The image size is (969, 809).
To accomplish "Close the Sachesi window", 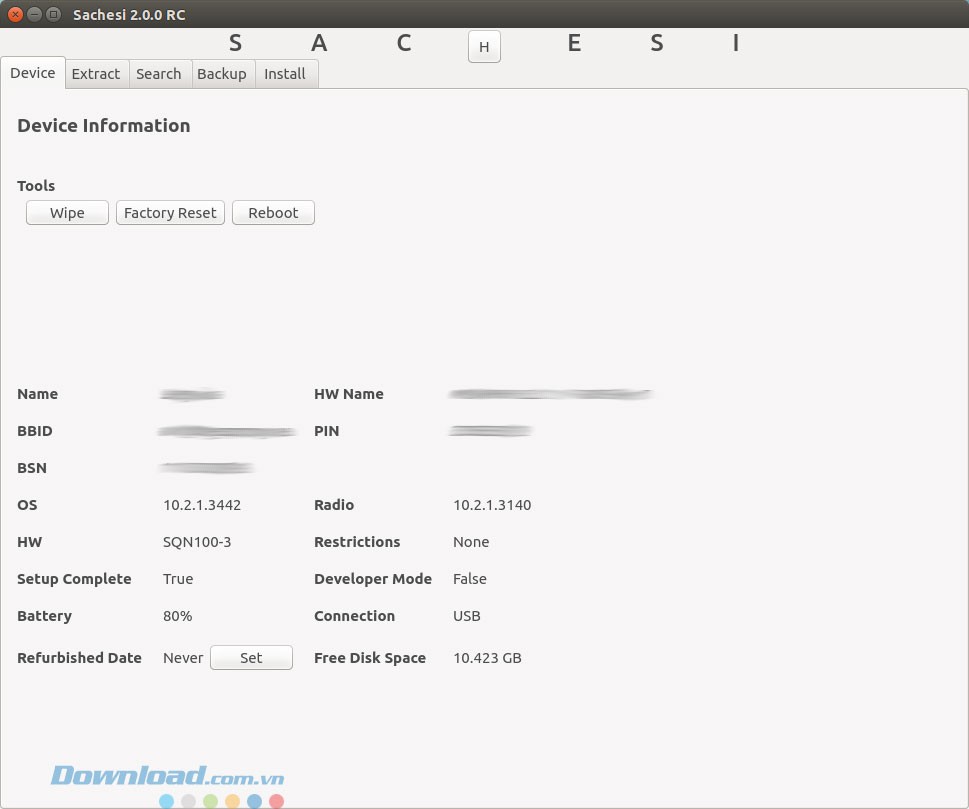I will click(x=15, y=15).
